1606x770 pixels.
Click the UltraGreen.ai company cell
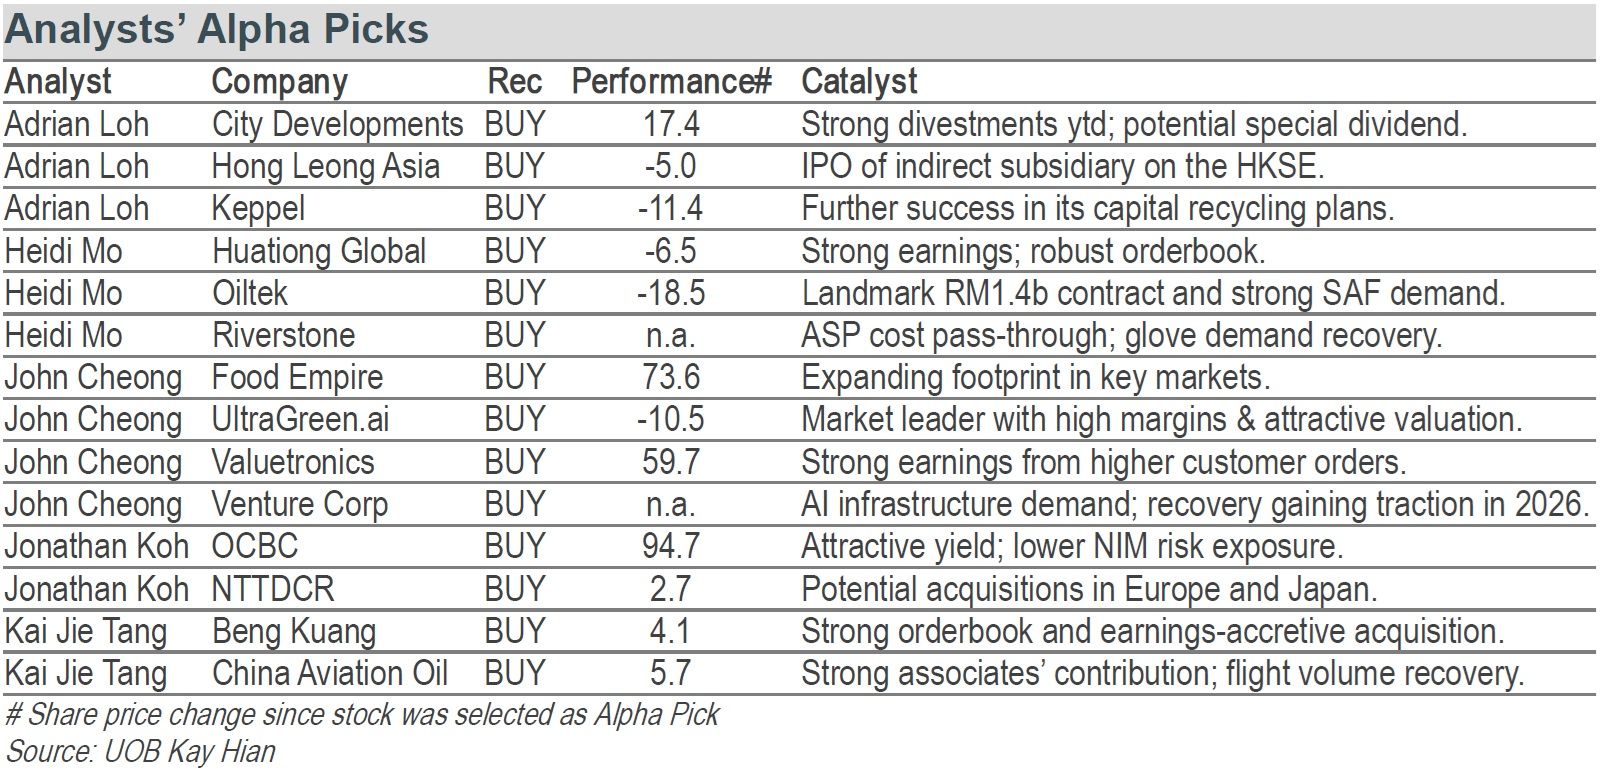(x=301, y=419)
